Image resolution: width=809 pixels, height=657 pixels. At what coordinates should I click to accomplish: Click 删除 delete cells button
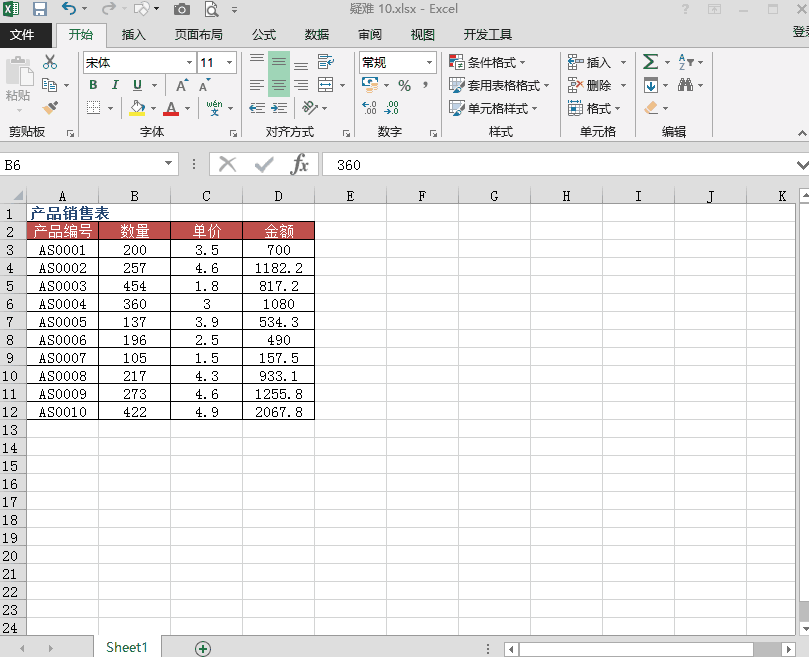click(590, 85)
